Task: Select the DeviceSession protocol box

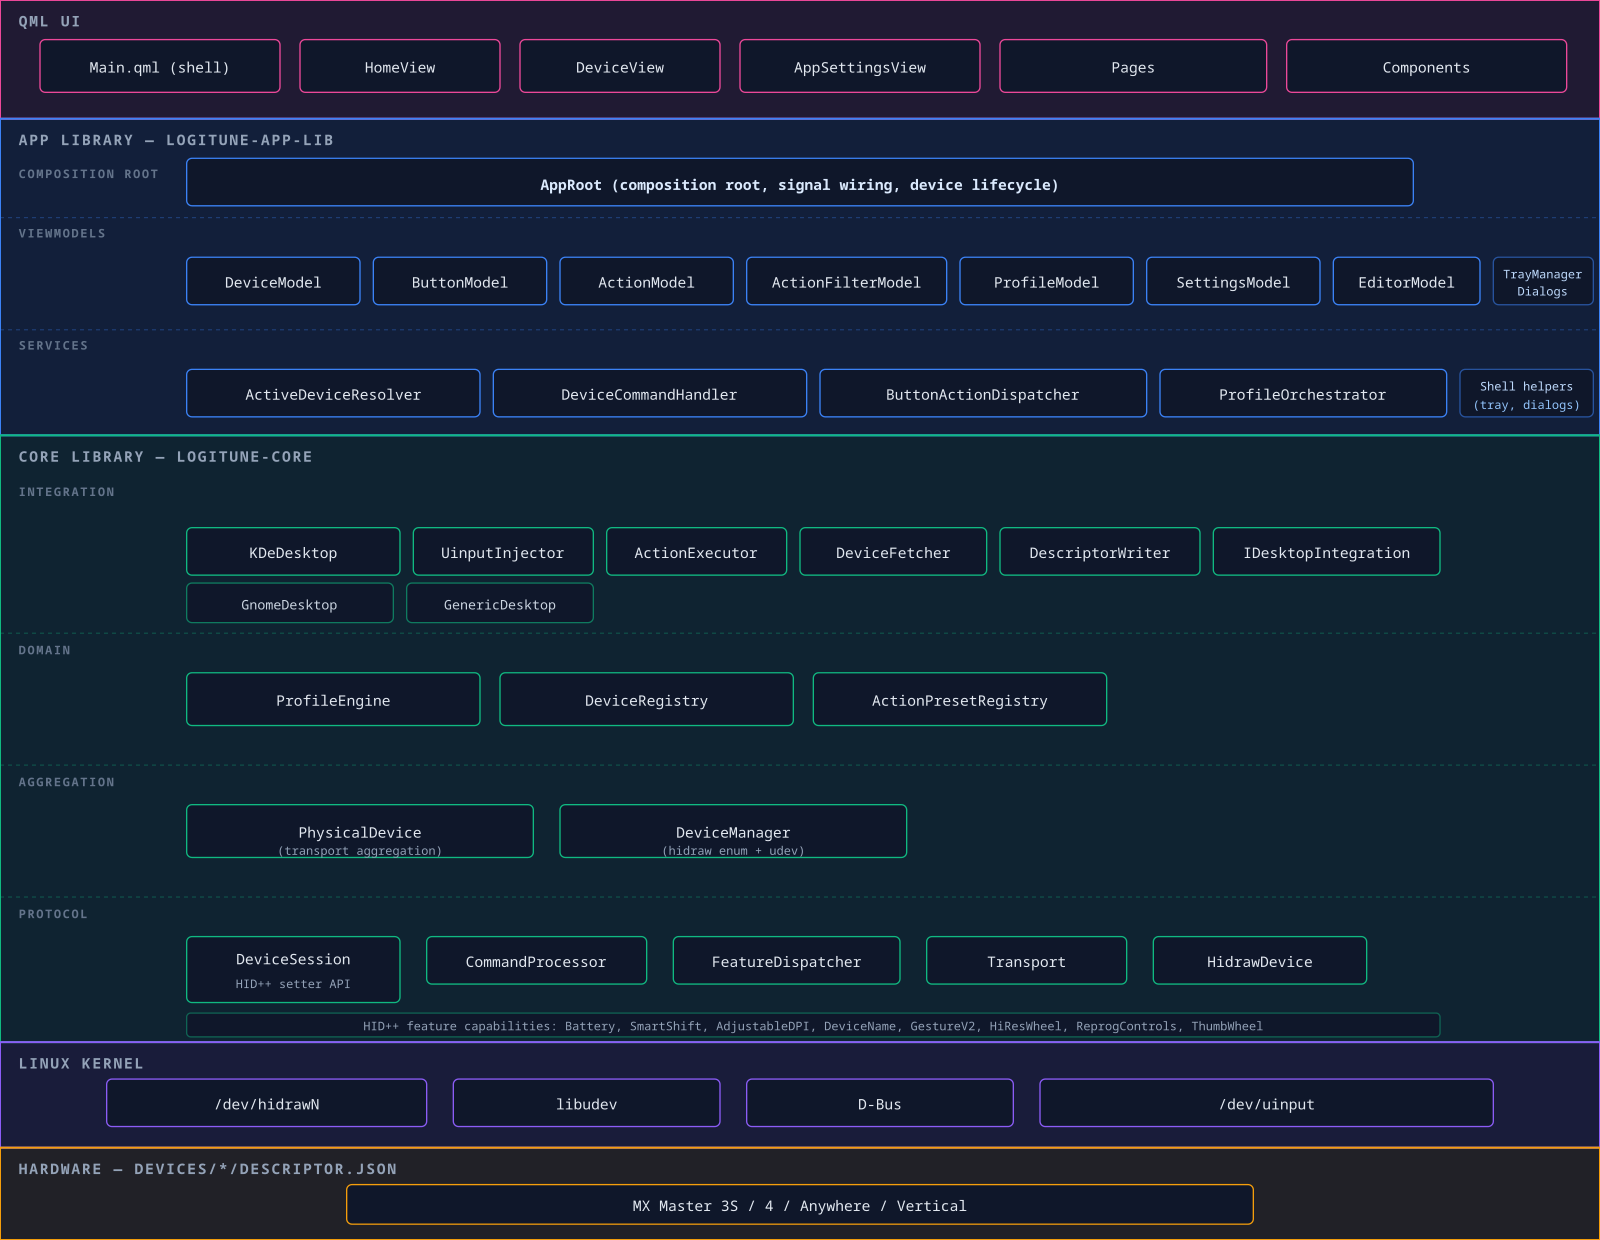Action: point(293,970)
